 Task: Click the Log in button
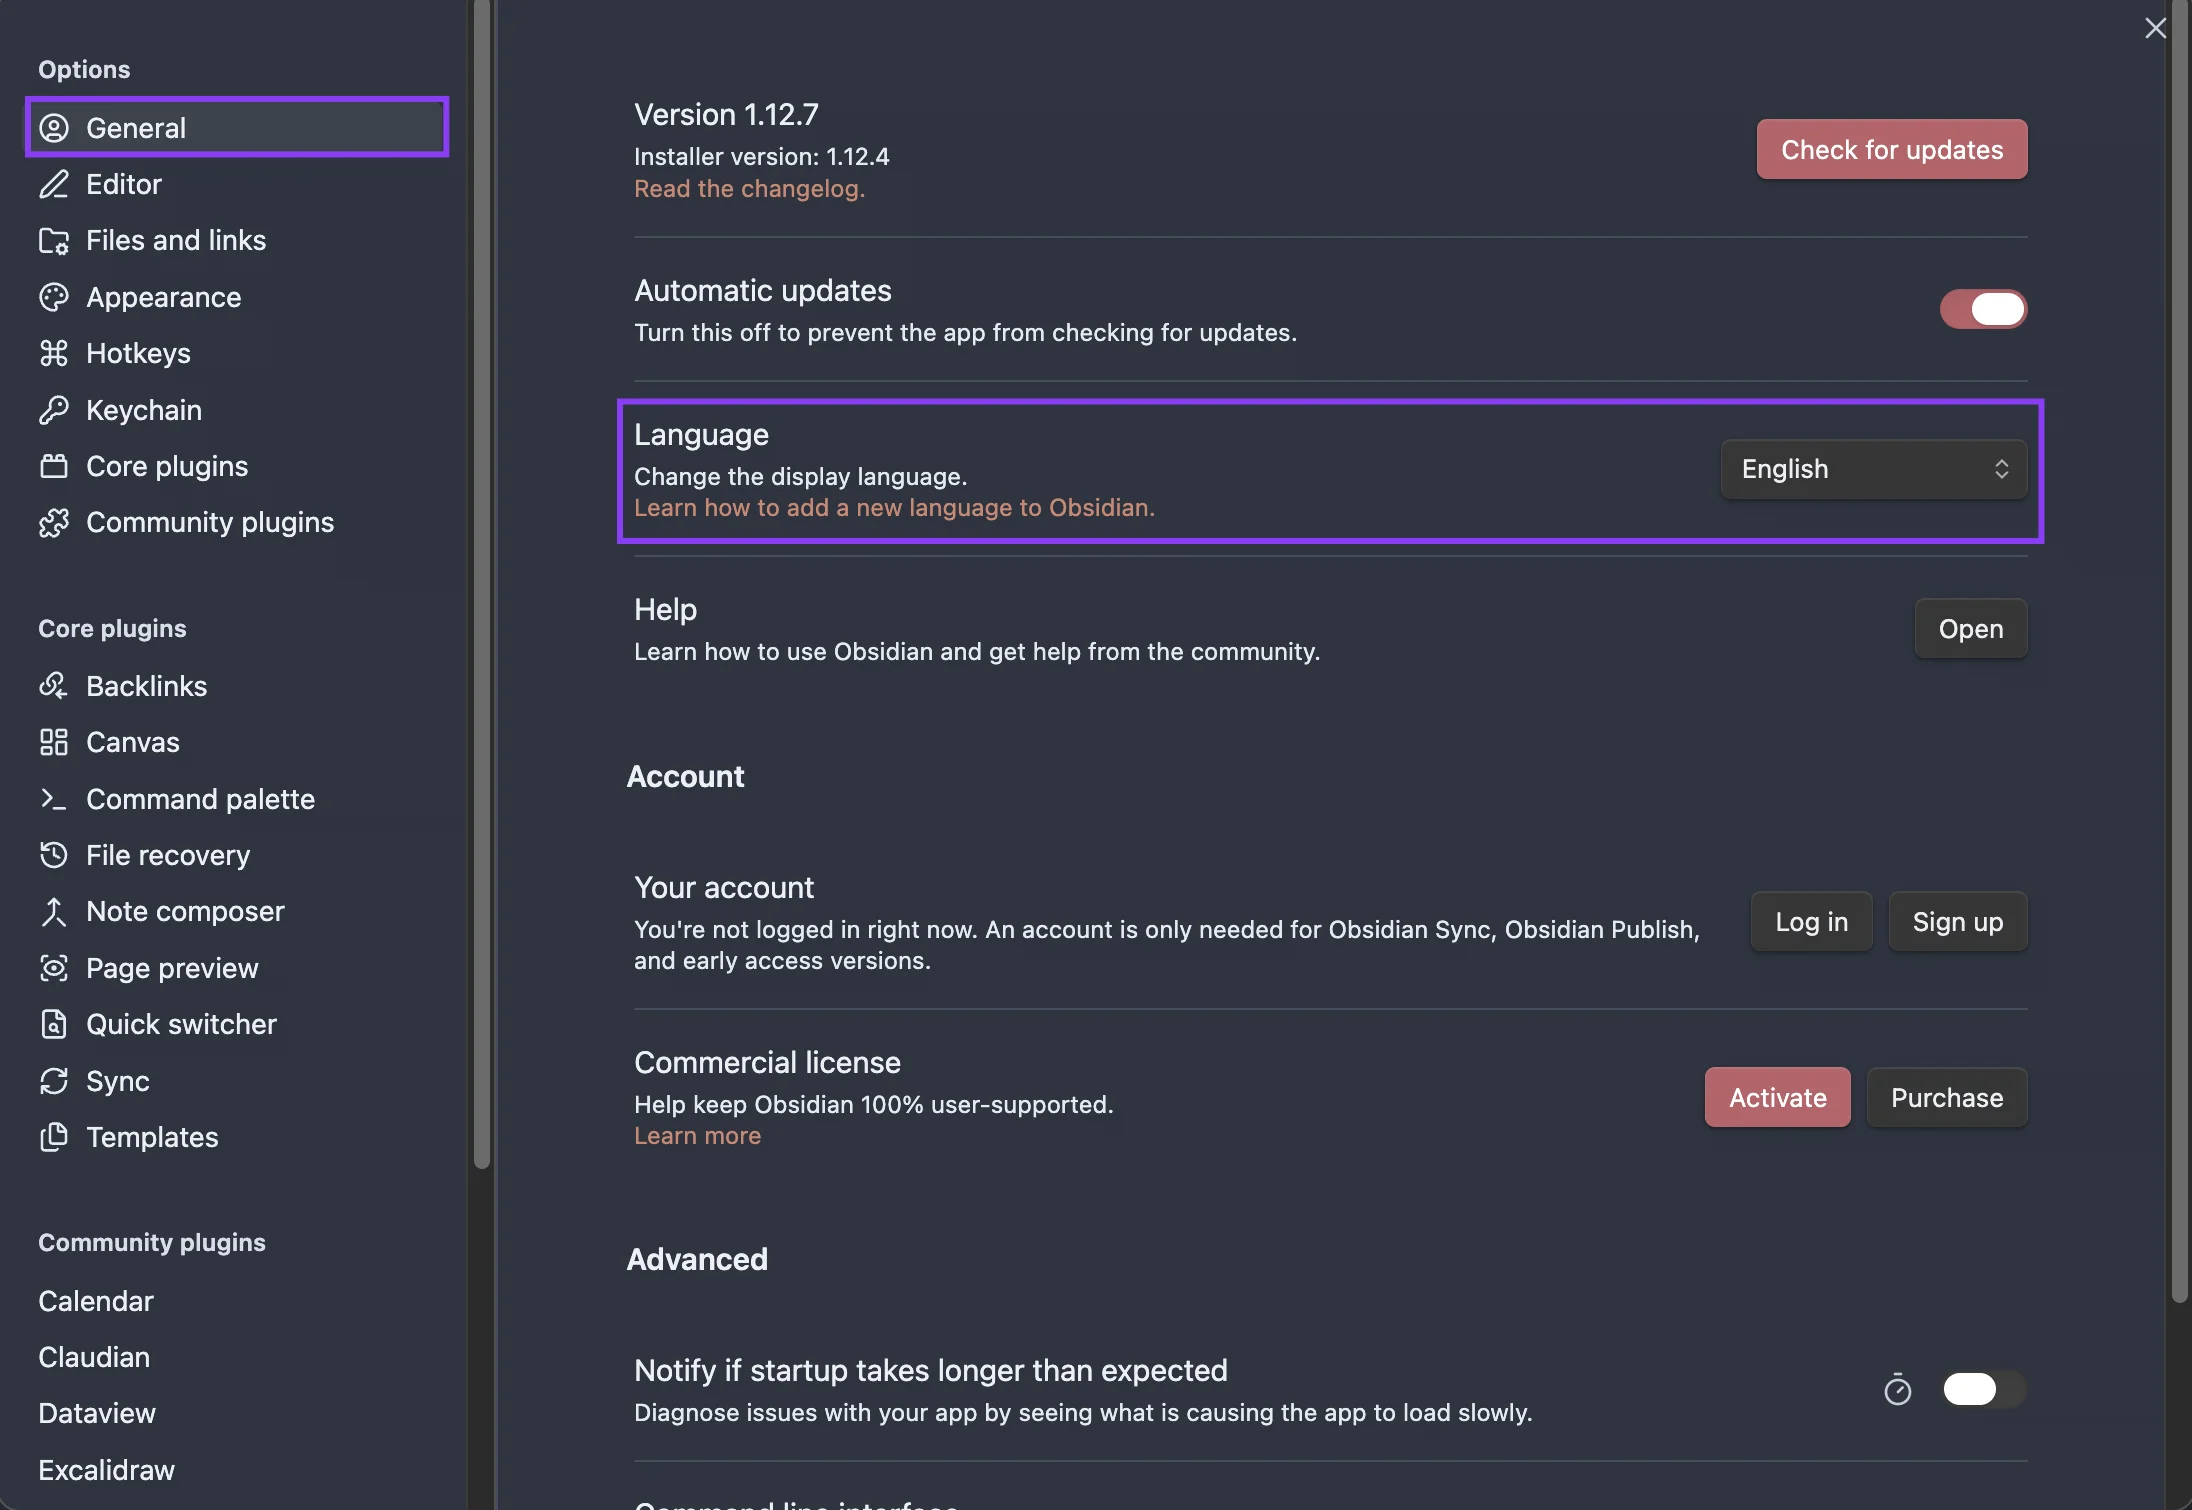pyautogui.click(x=1811, y=921)
